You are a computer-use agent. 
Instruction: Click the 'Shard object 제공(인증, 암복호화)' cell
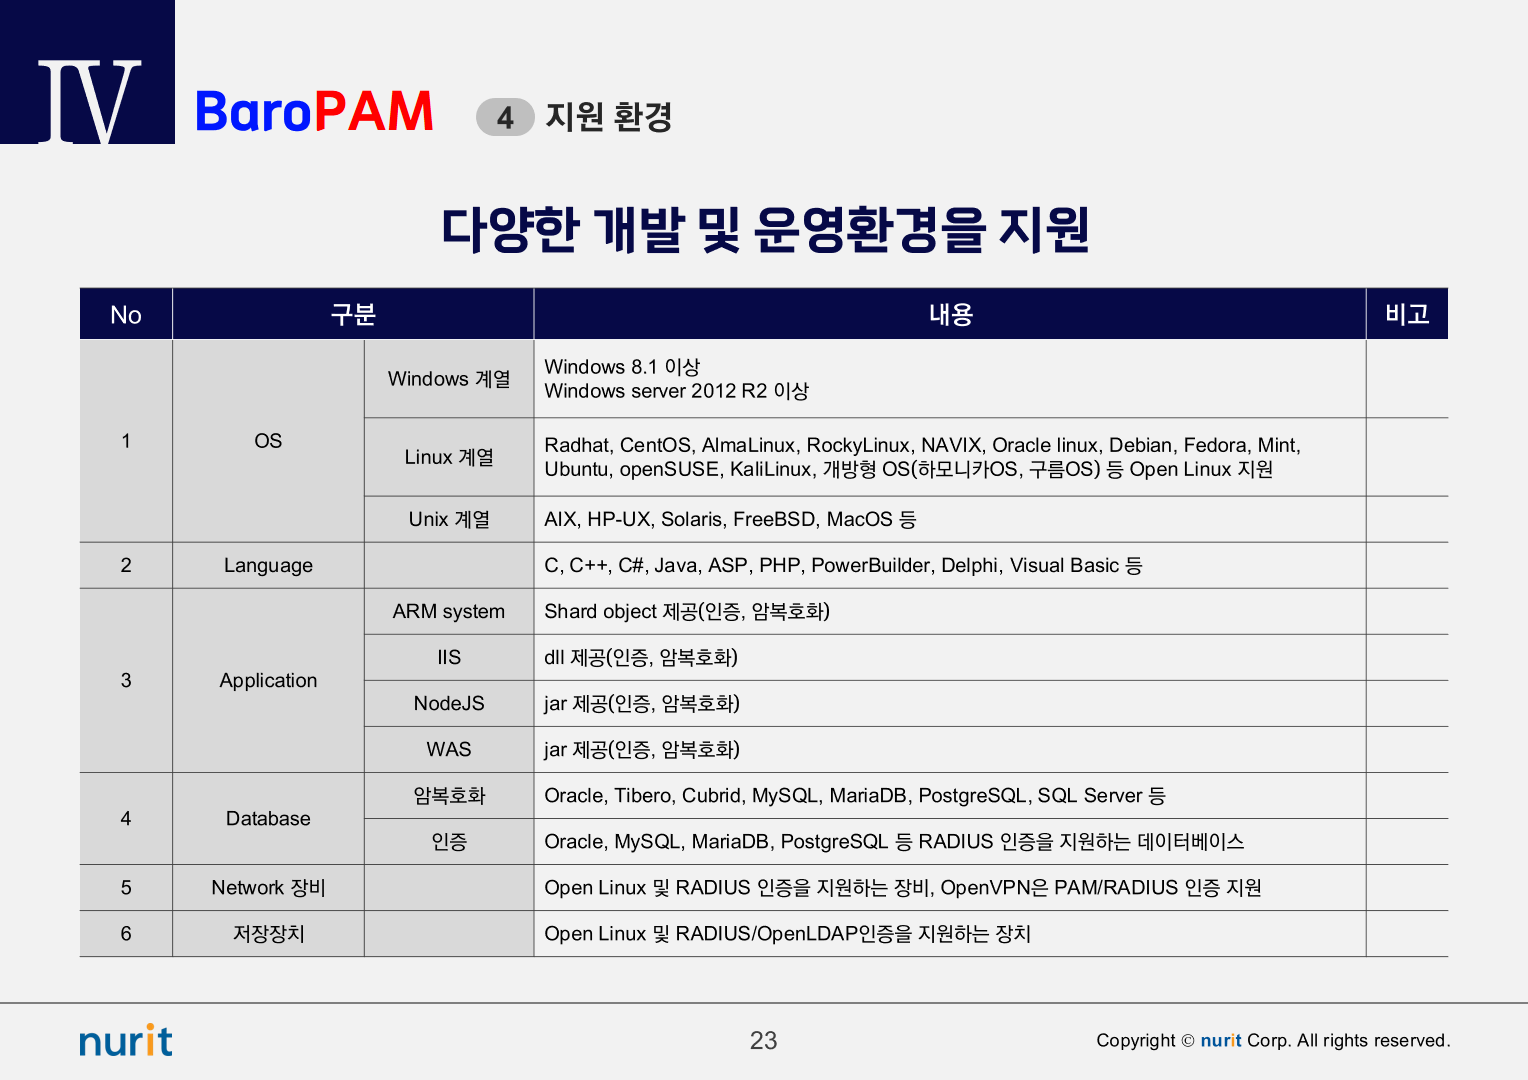950,611
